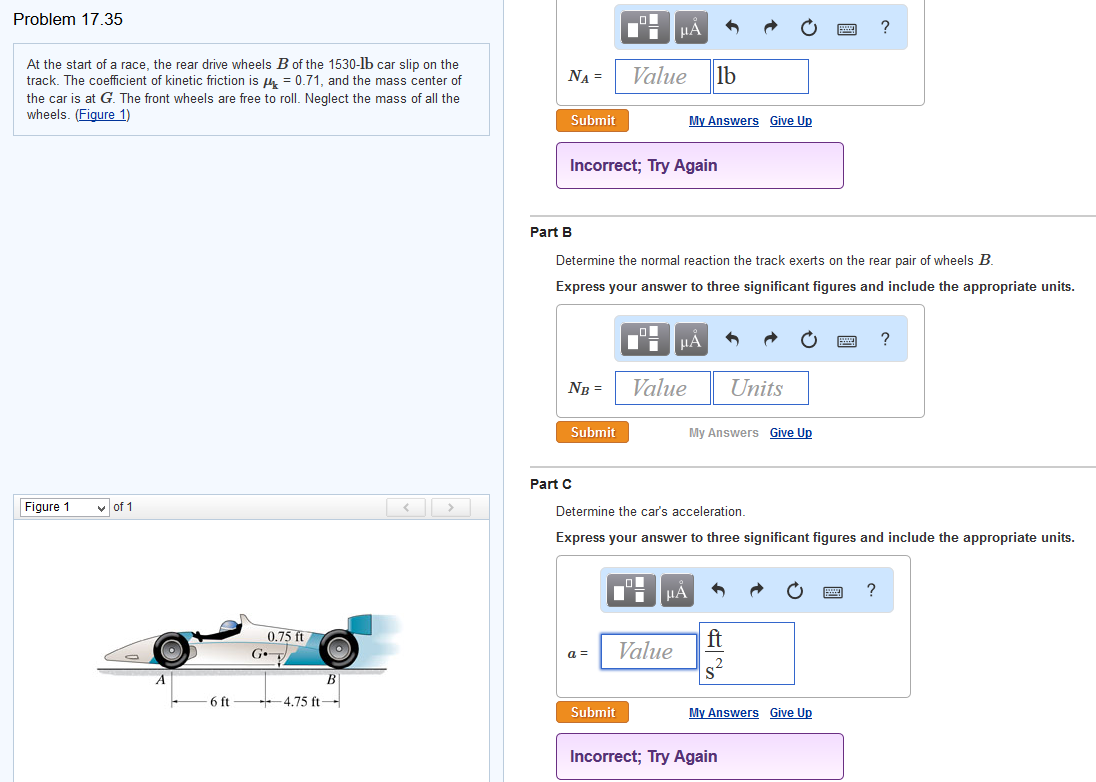
Task: Click the previous figure chevron button
Action: coord(405,507)
